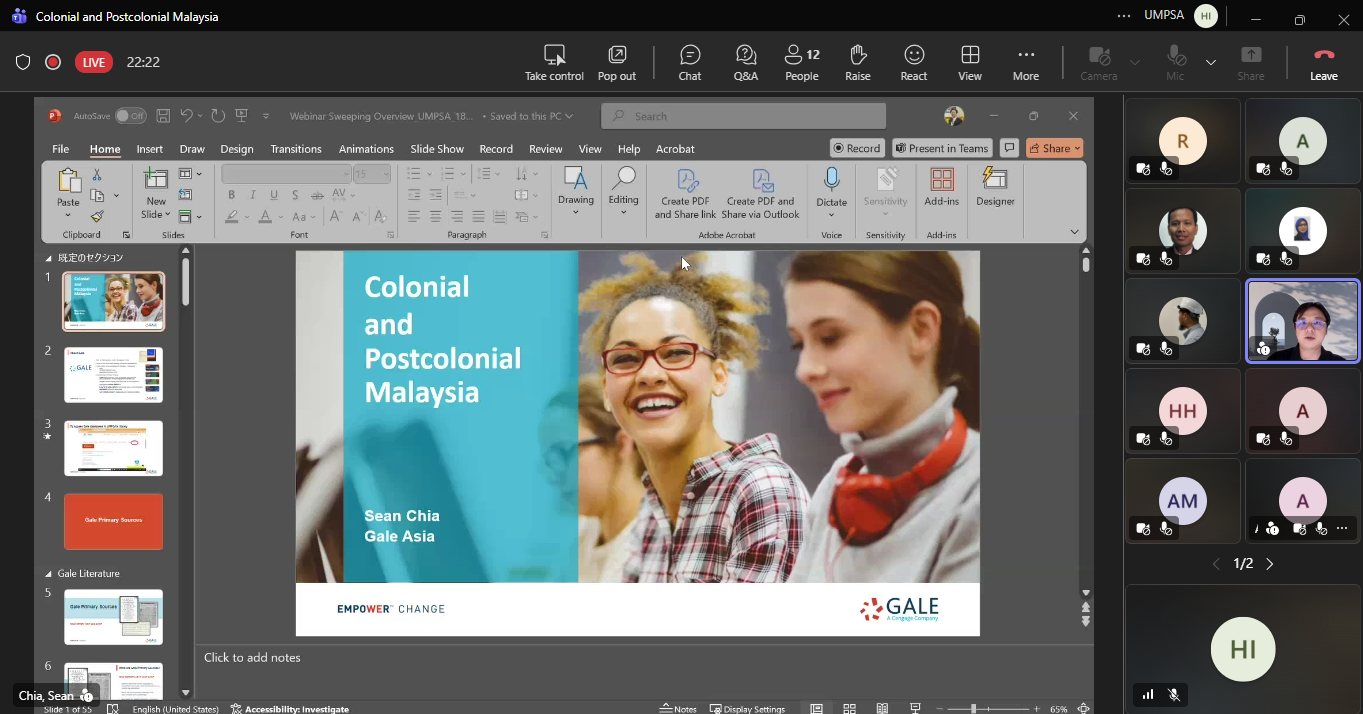Open the Slide Show tab

(x=437, y=149)
